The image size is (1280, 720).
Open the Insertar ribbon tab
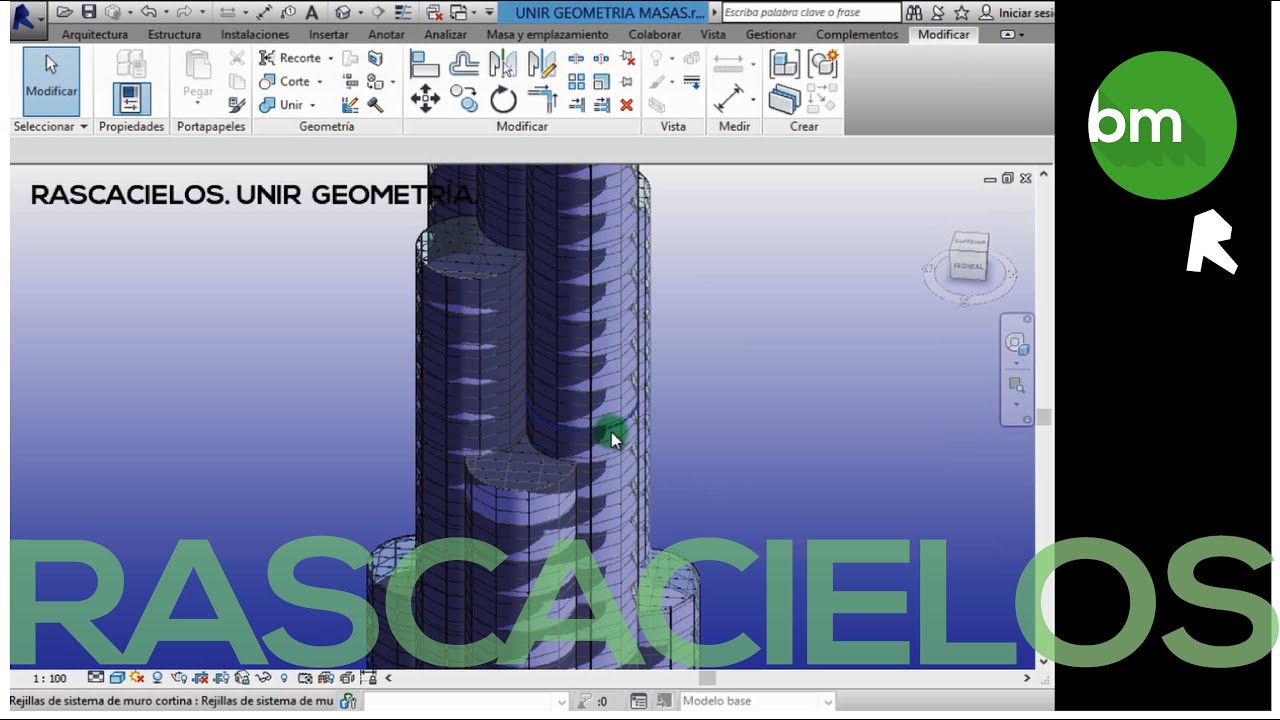tap(328, 34)
